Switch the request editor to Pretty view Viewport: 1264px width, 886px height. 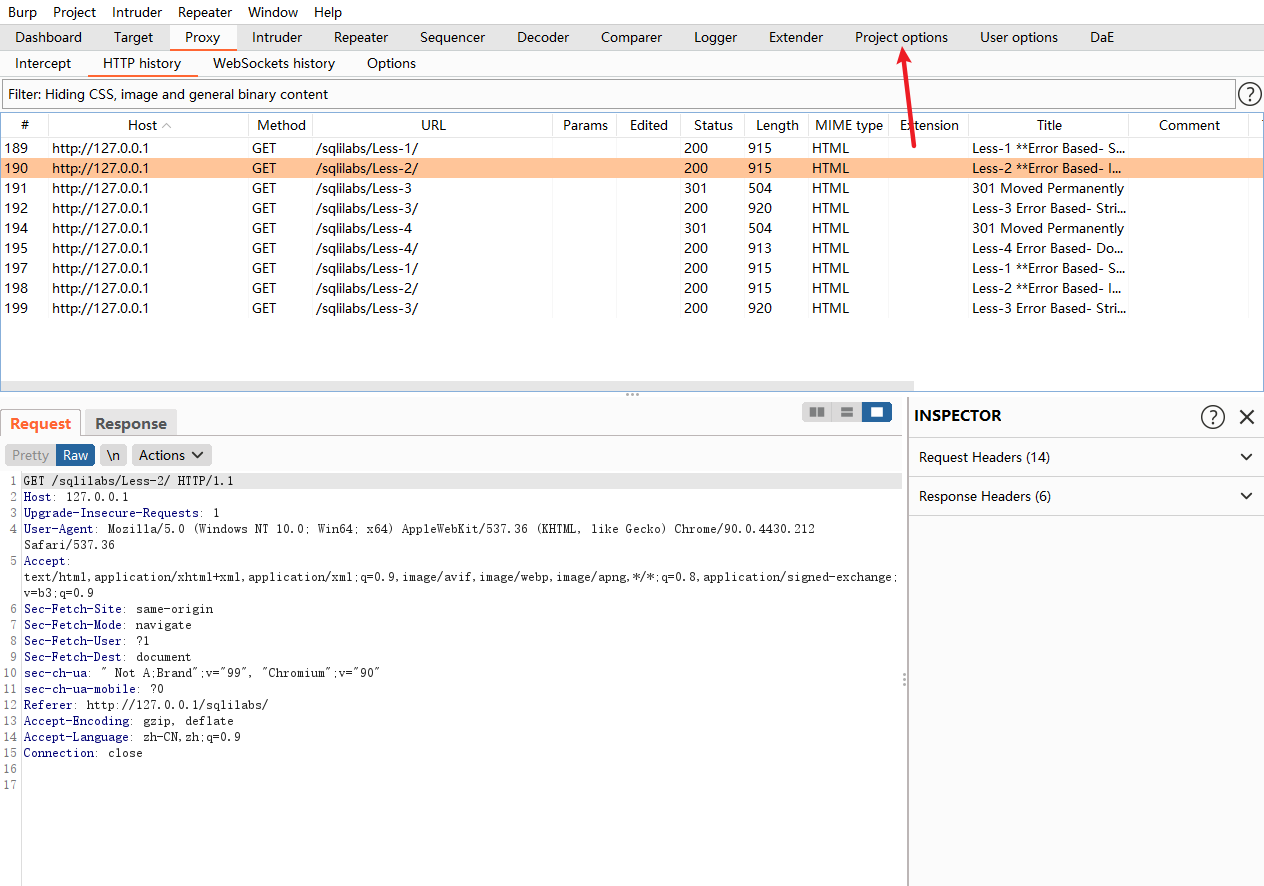29,455
